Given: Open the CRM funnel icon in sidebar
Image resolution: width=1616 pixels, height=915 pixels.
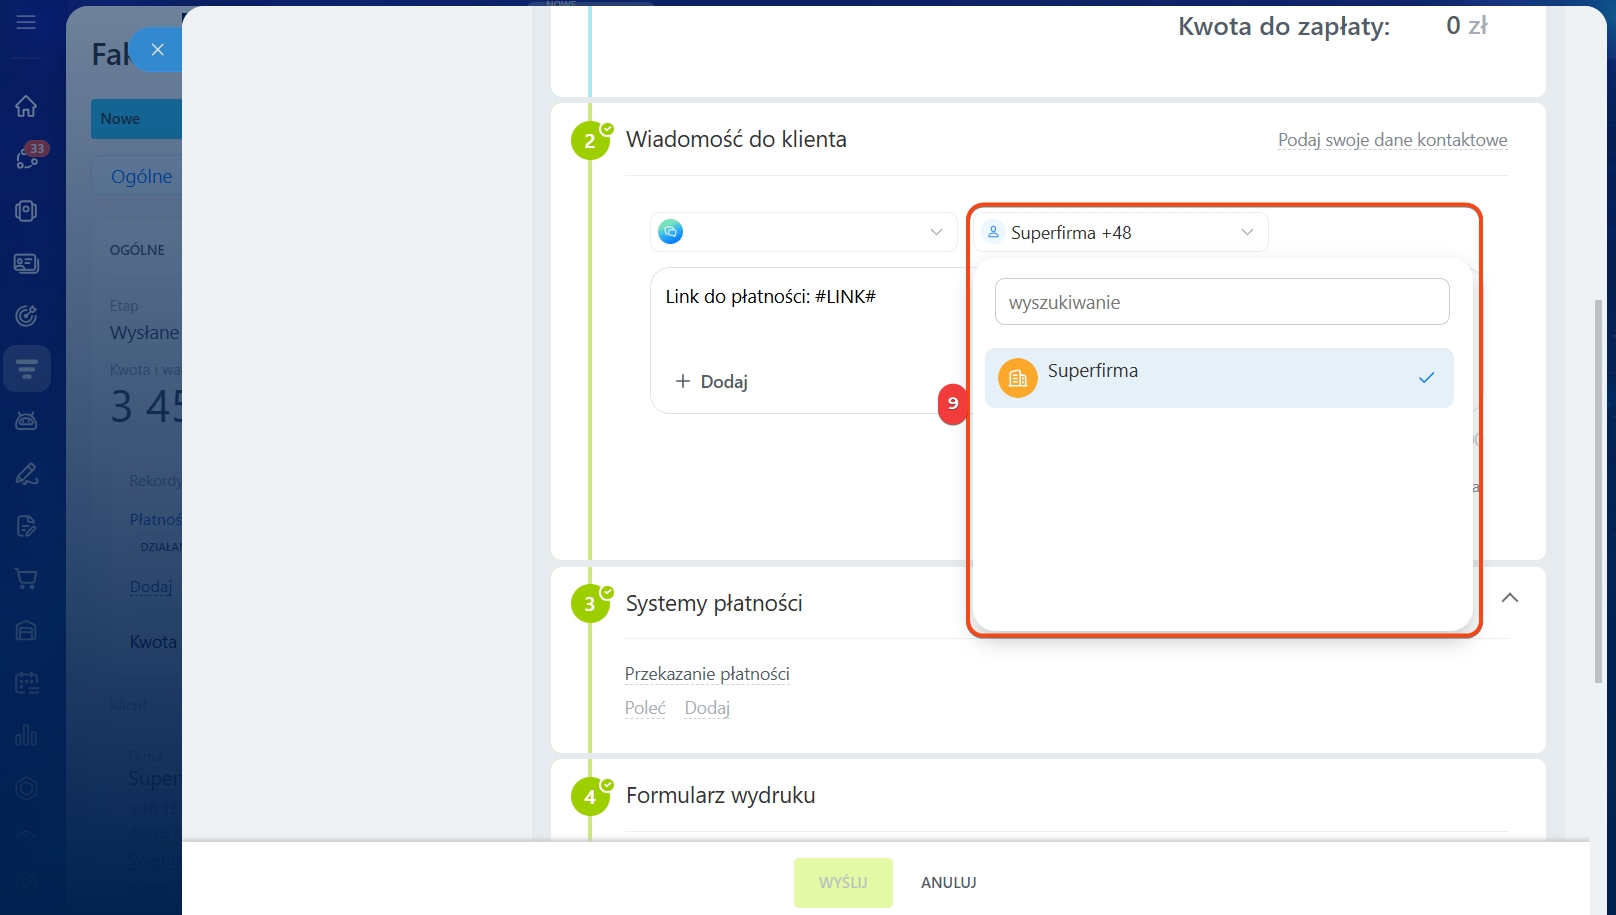Looking at the screenshot, I should point(27,370).
